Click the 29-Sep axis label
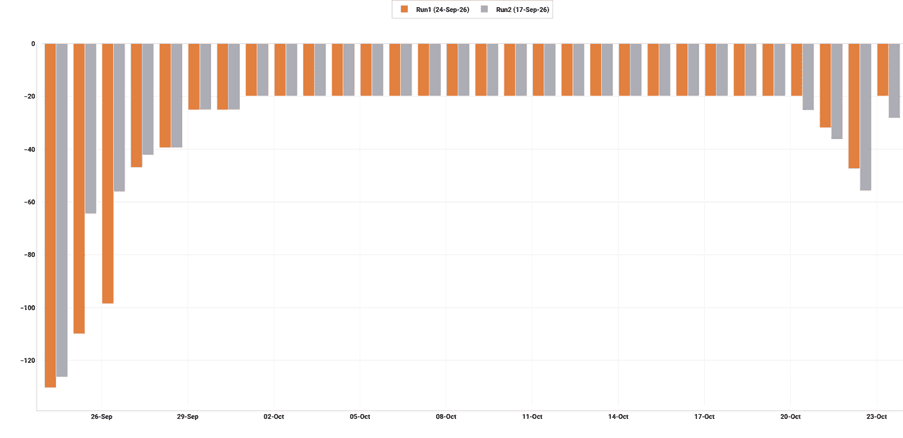 coord(188,416)
